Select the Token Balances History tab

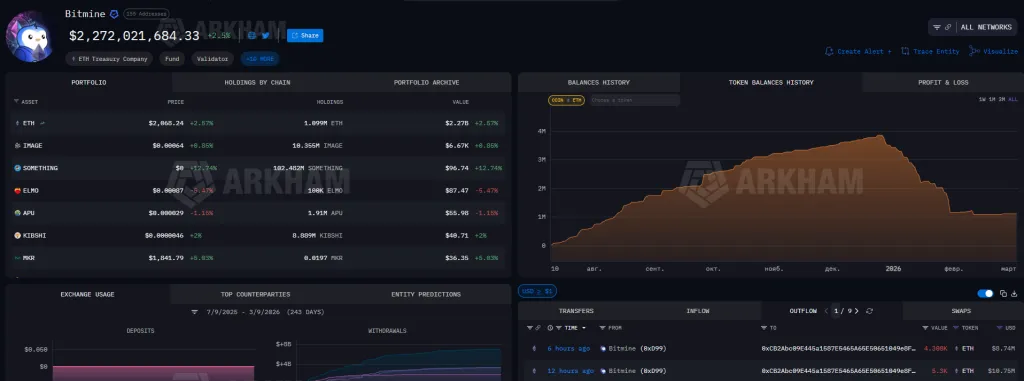[771, 82]
